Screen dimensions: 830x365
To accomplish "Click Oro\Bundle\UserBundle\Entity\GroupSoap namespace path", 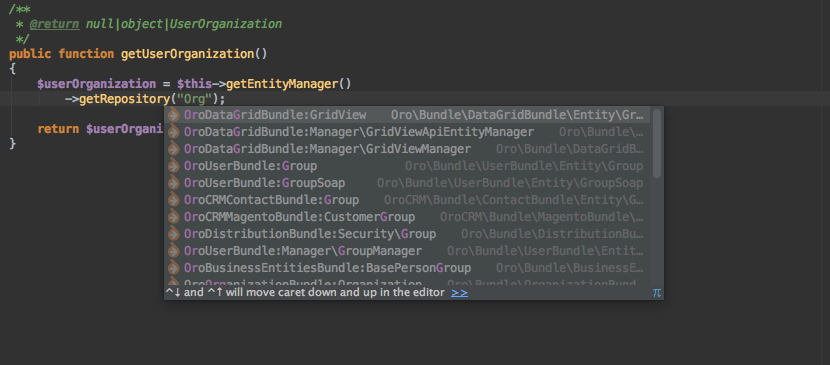I will tap(510, 183).
